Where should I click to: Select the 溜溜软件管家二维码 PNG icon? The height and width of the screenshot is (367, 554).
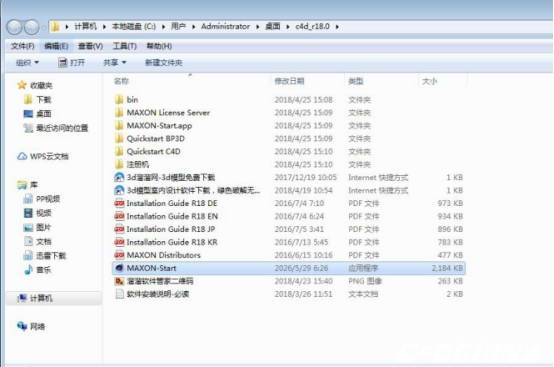click(119, 281)
